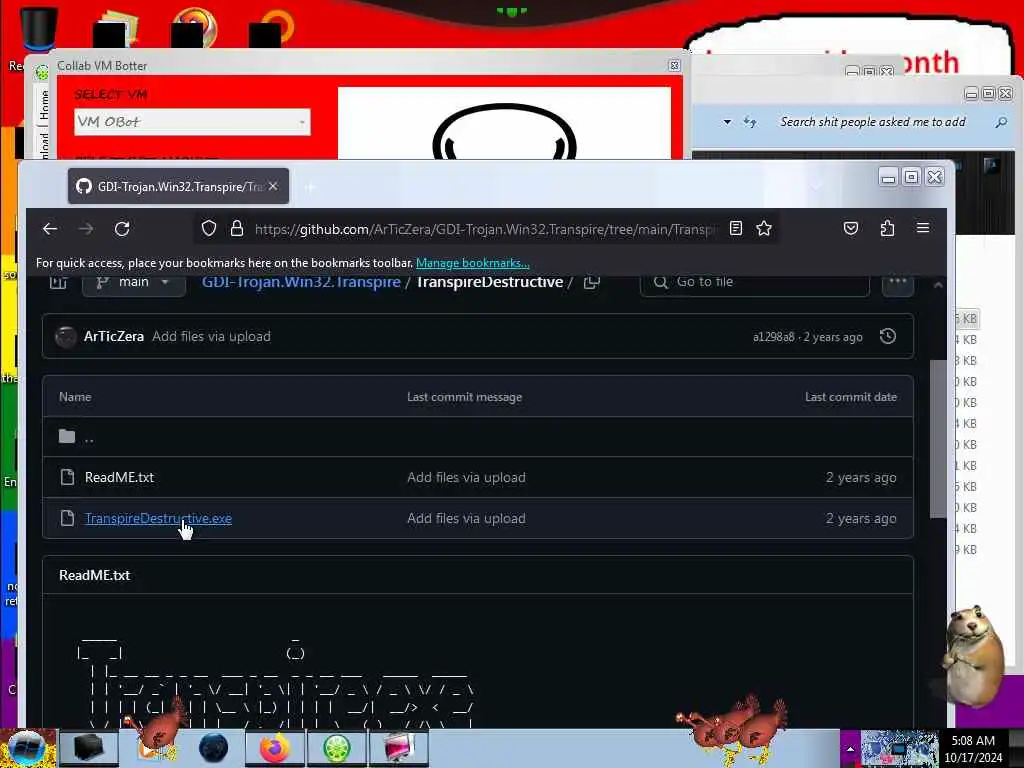Open the three-dots more options button
The image size is (1024, 768).
pyautogui.click(x=898, y=282)
